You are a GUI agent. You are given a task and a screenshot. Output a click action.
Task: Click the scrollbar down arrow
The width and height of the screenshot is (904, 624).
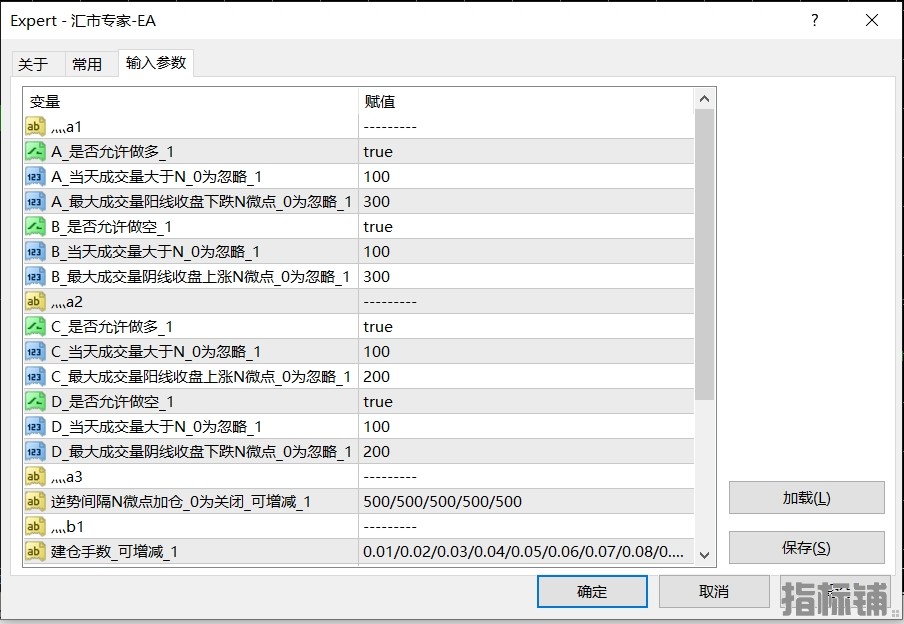704,555
